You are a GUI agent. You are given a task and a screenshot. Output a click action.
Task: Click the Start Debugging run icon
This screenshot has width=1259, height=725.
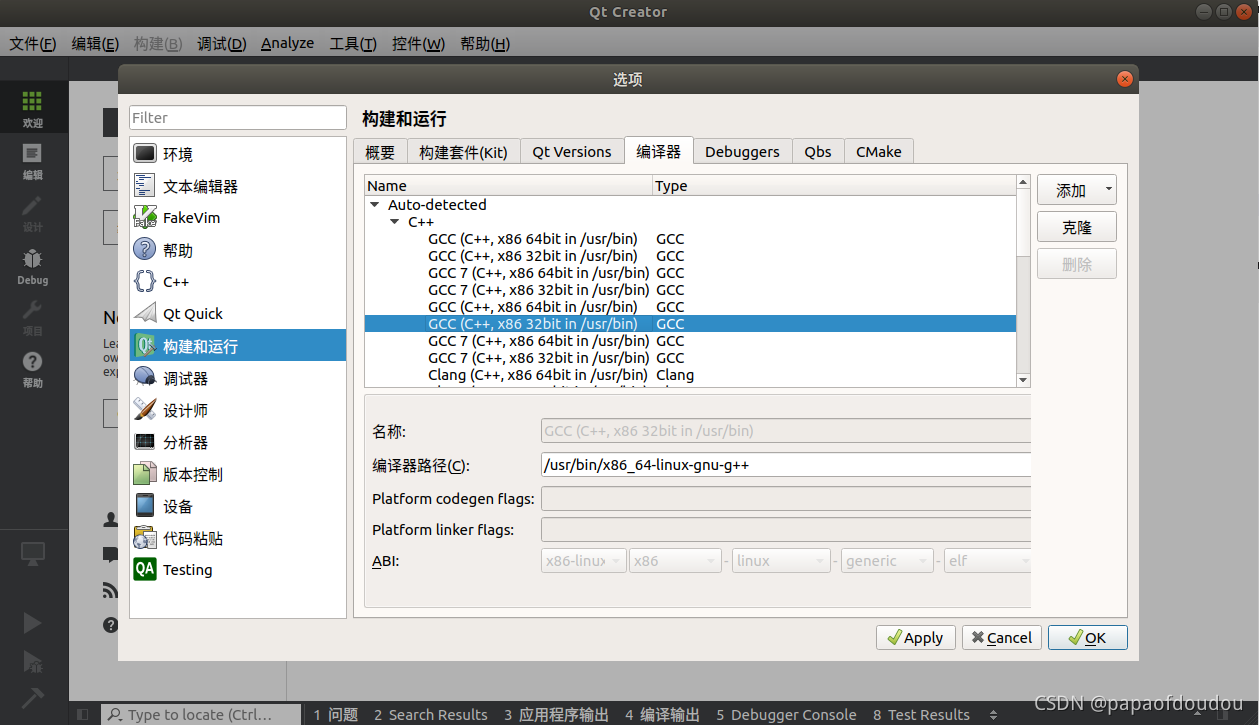[32, 660]
